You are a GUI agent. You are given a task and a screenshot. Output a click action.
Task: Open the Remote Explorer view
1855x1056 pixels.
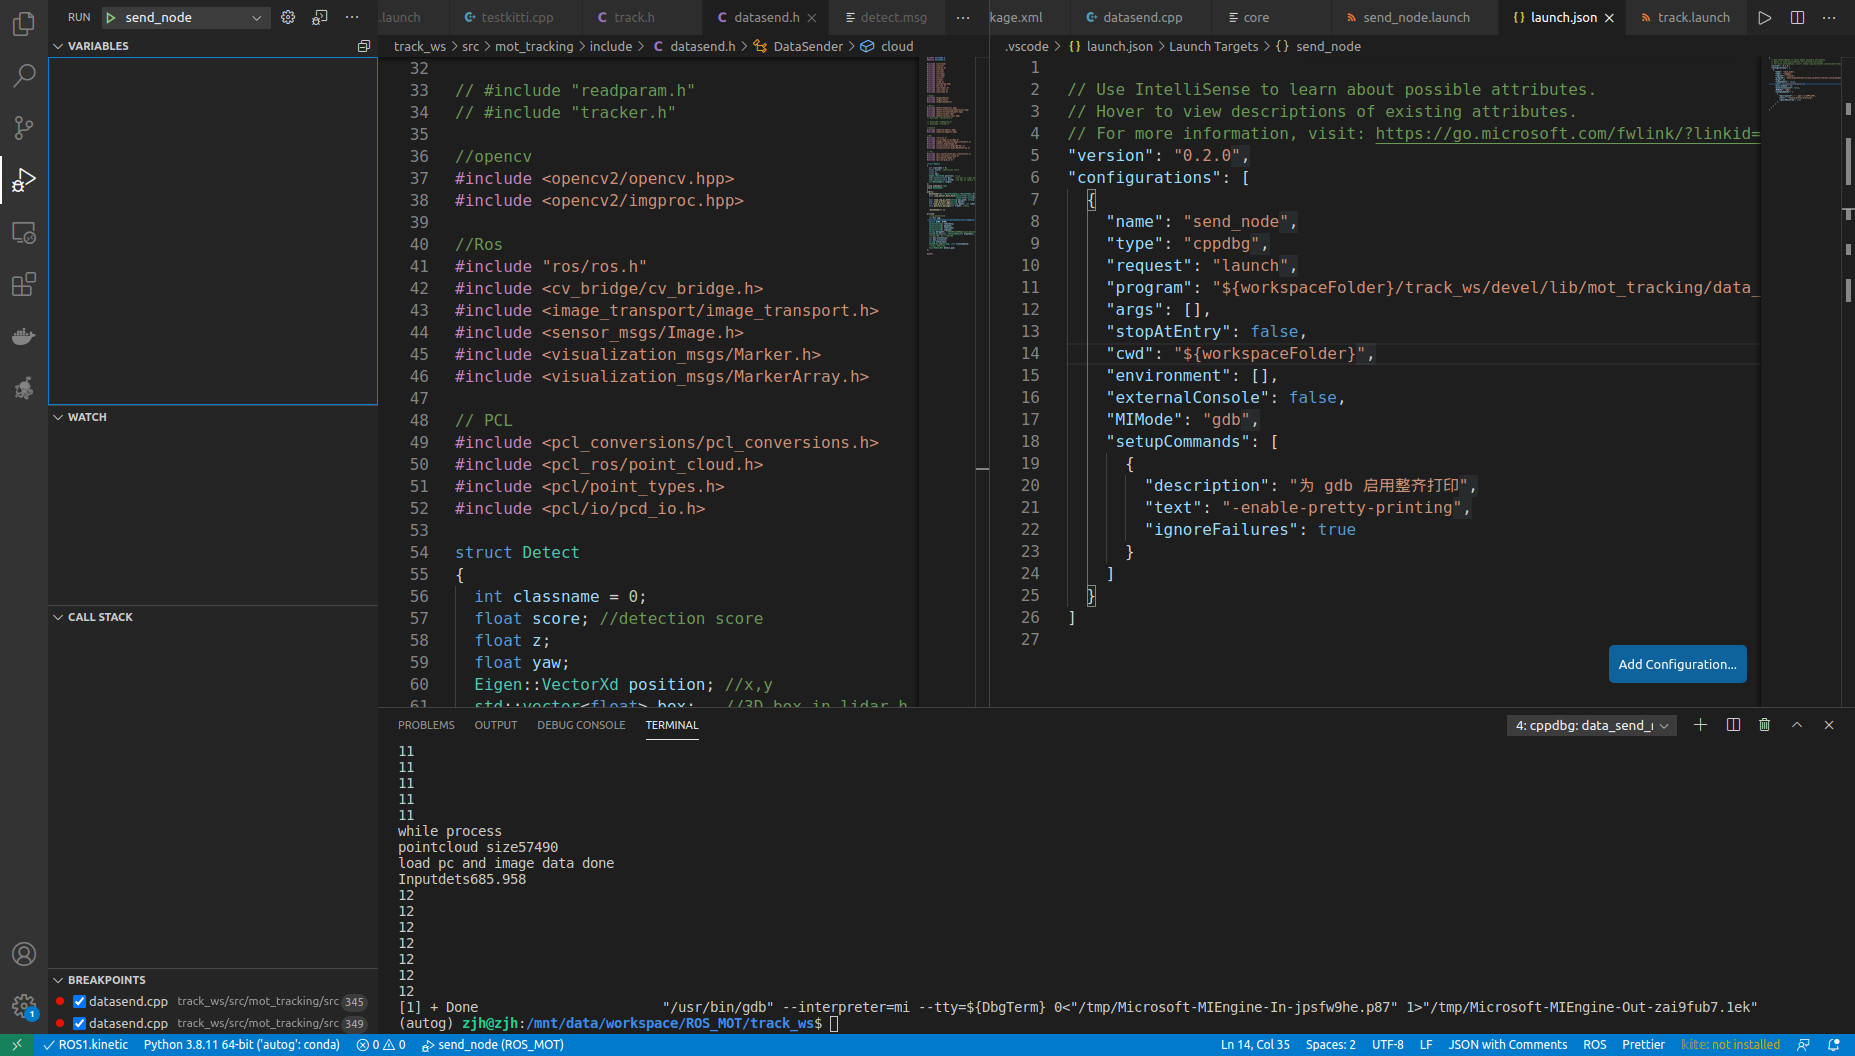pyautogui.click(x=24, y=232)
